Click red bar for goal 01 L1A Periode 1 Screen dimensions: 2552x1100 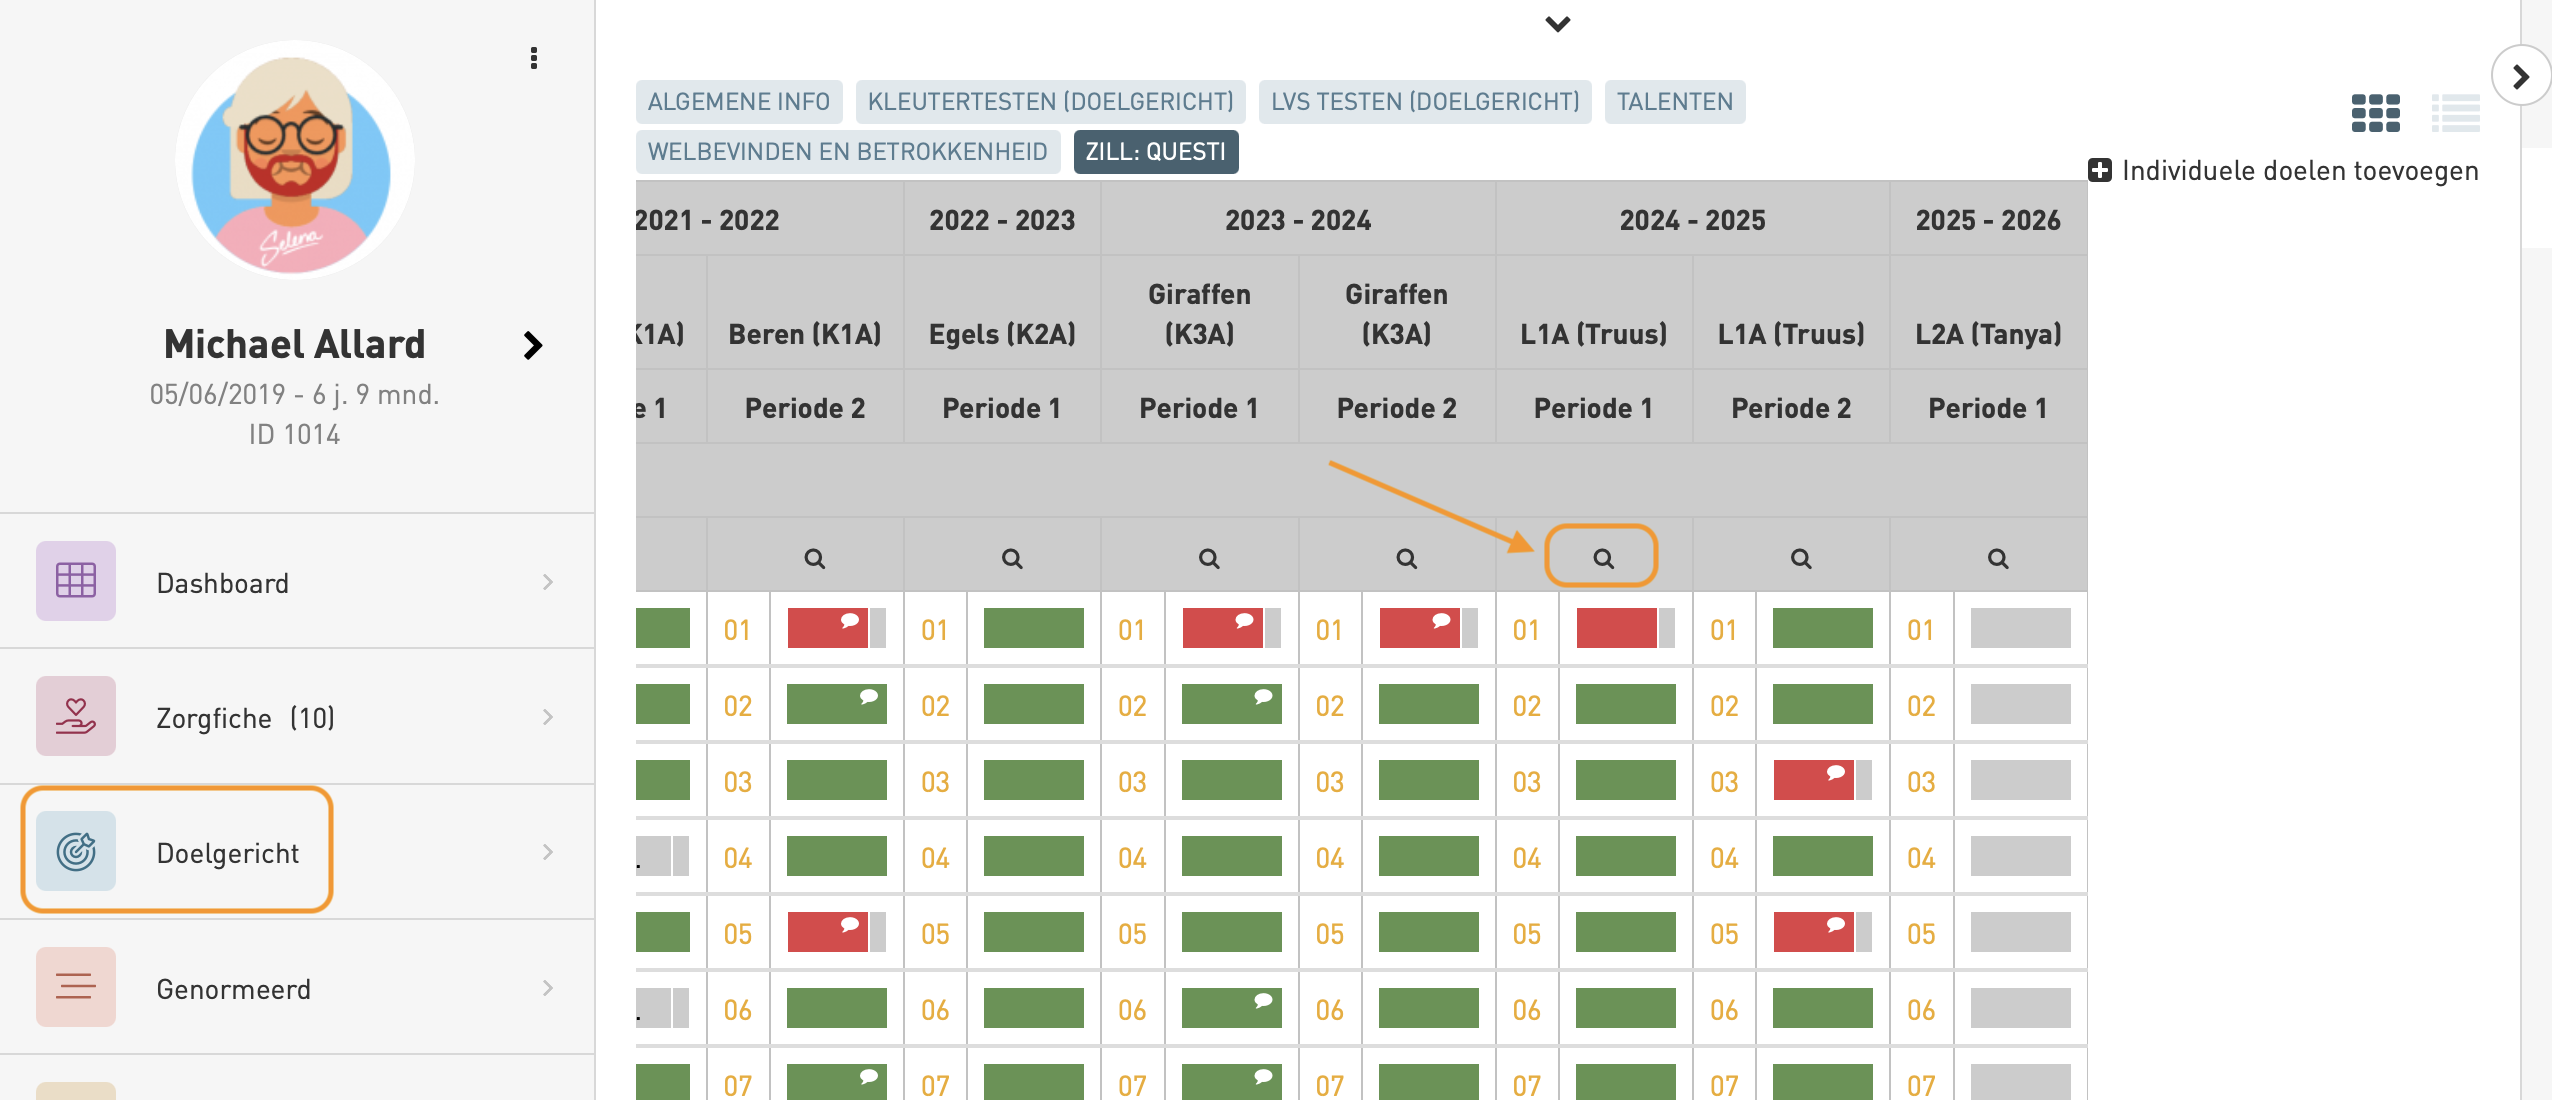(x=1616, y=629)
